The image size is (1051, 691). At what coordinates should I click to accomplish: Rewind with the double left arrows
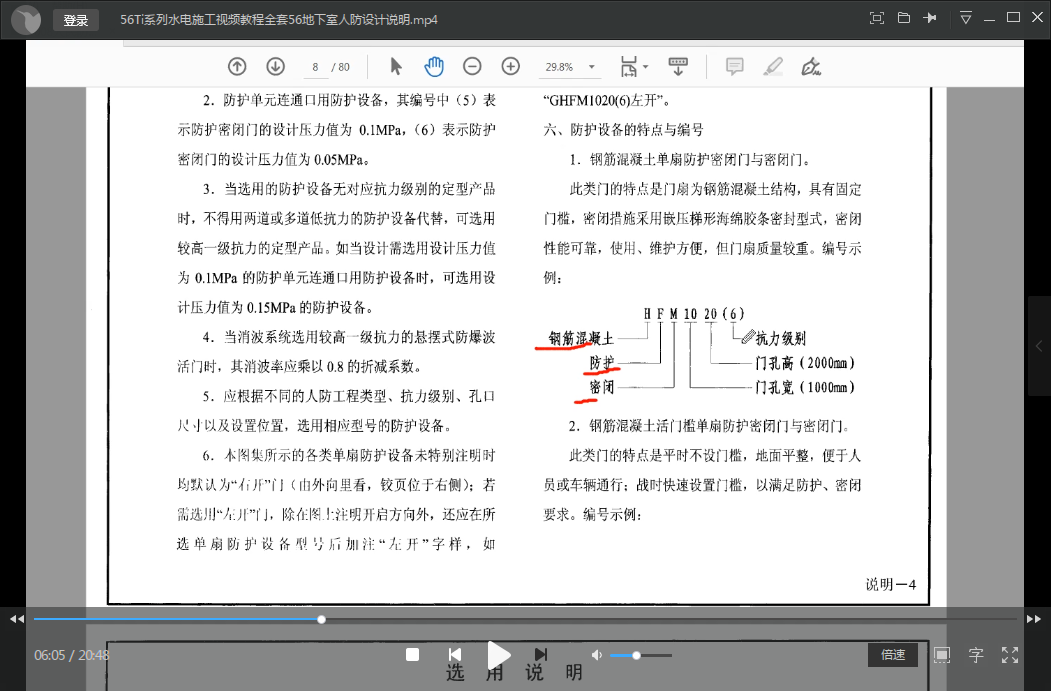tap(17, 619)
